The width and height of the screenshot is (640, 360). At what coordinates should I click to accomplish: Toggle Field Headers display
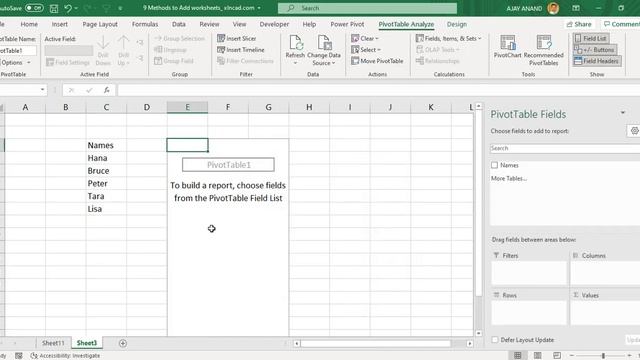click(x=596, y=61)
